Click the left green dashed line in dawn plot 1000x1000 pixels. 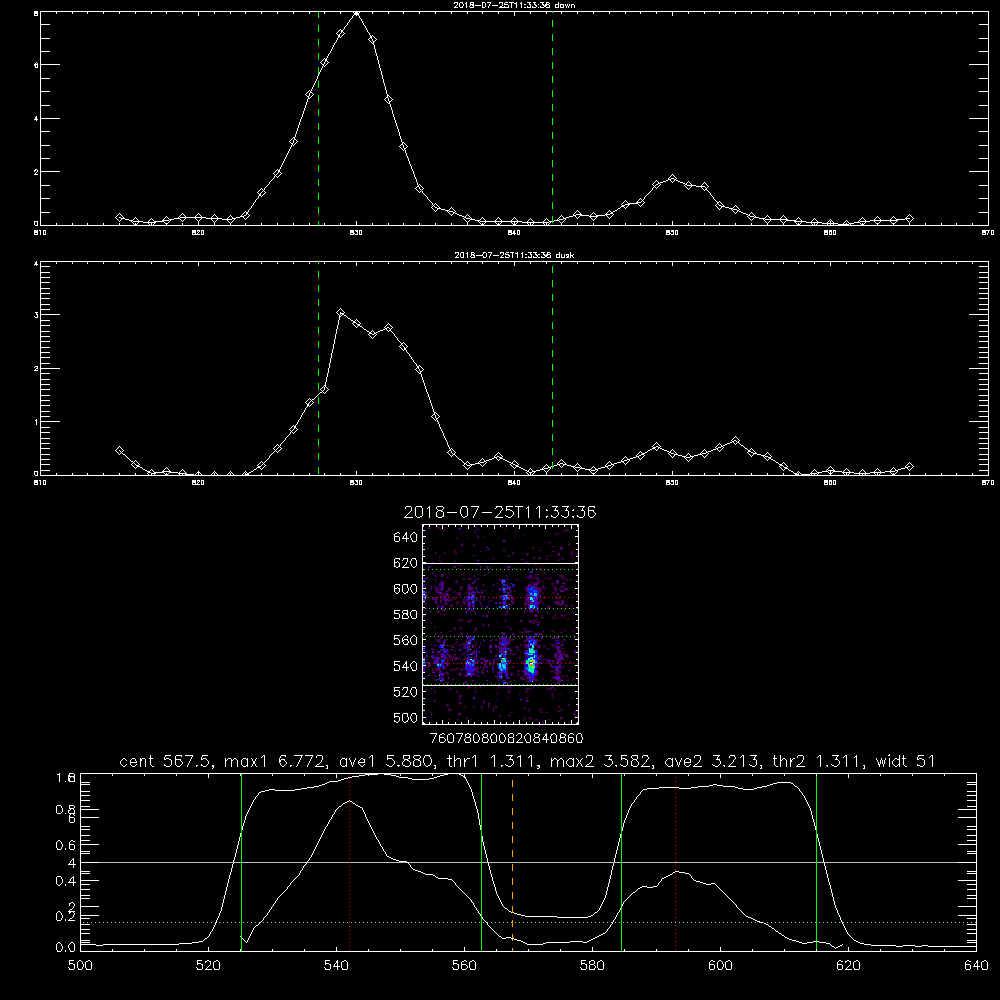pos(318,118)
